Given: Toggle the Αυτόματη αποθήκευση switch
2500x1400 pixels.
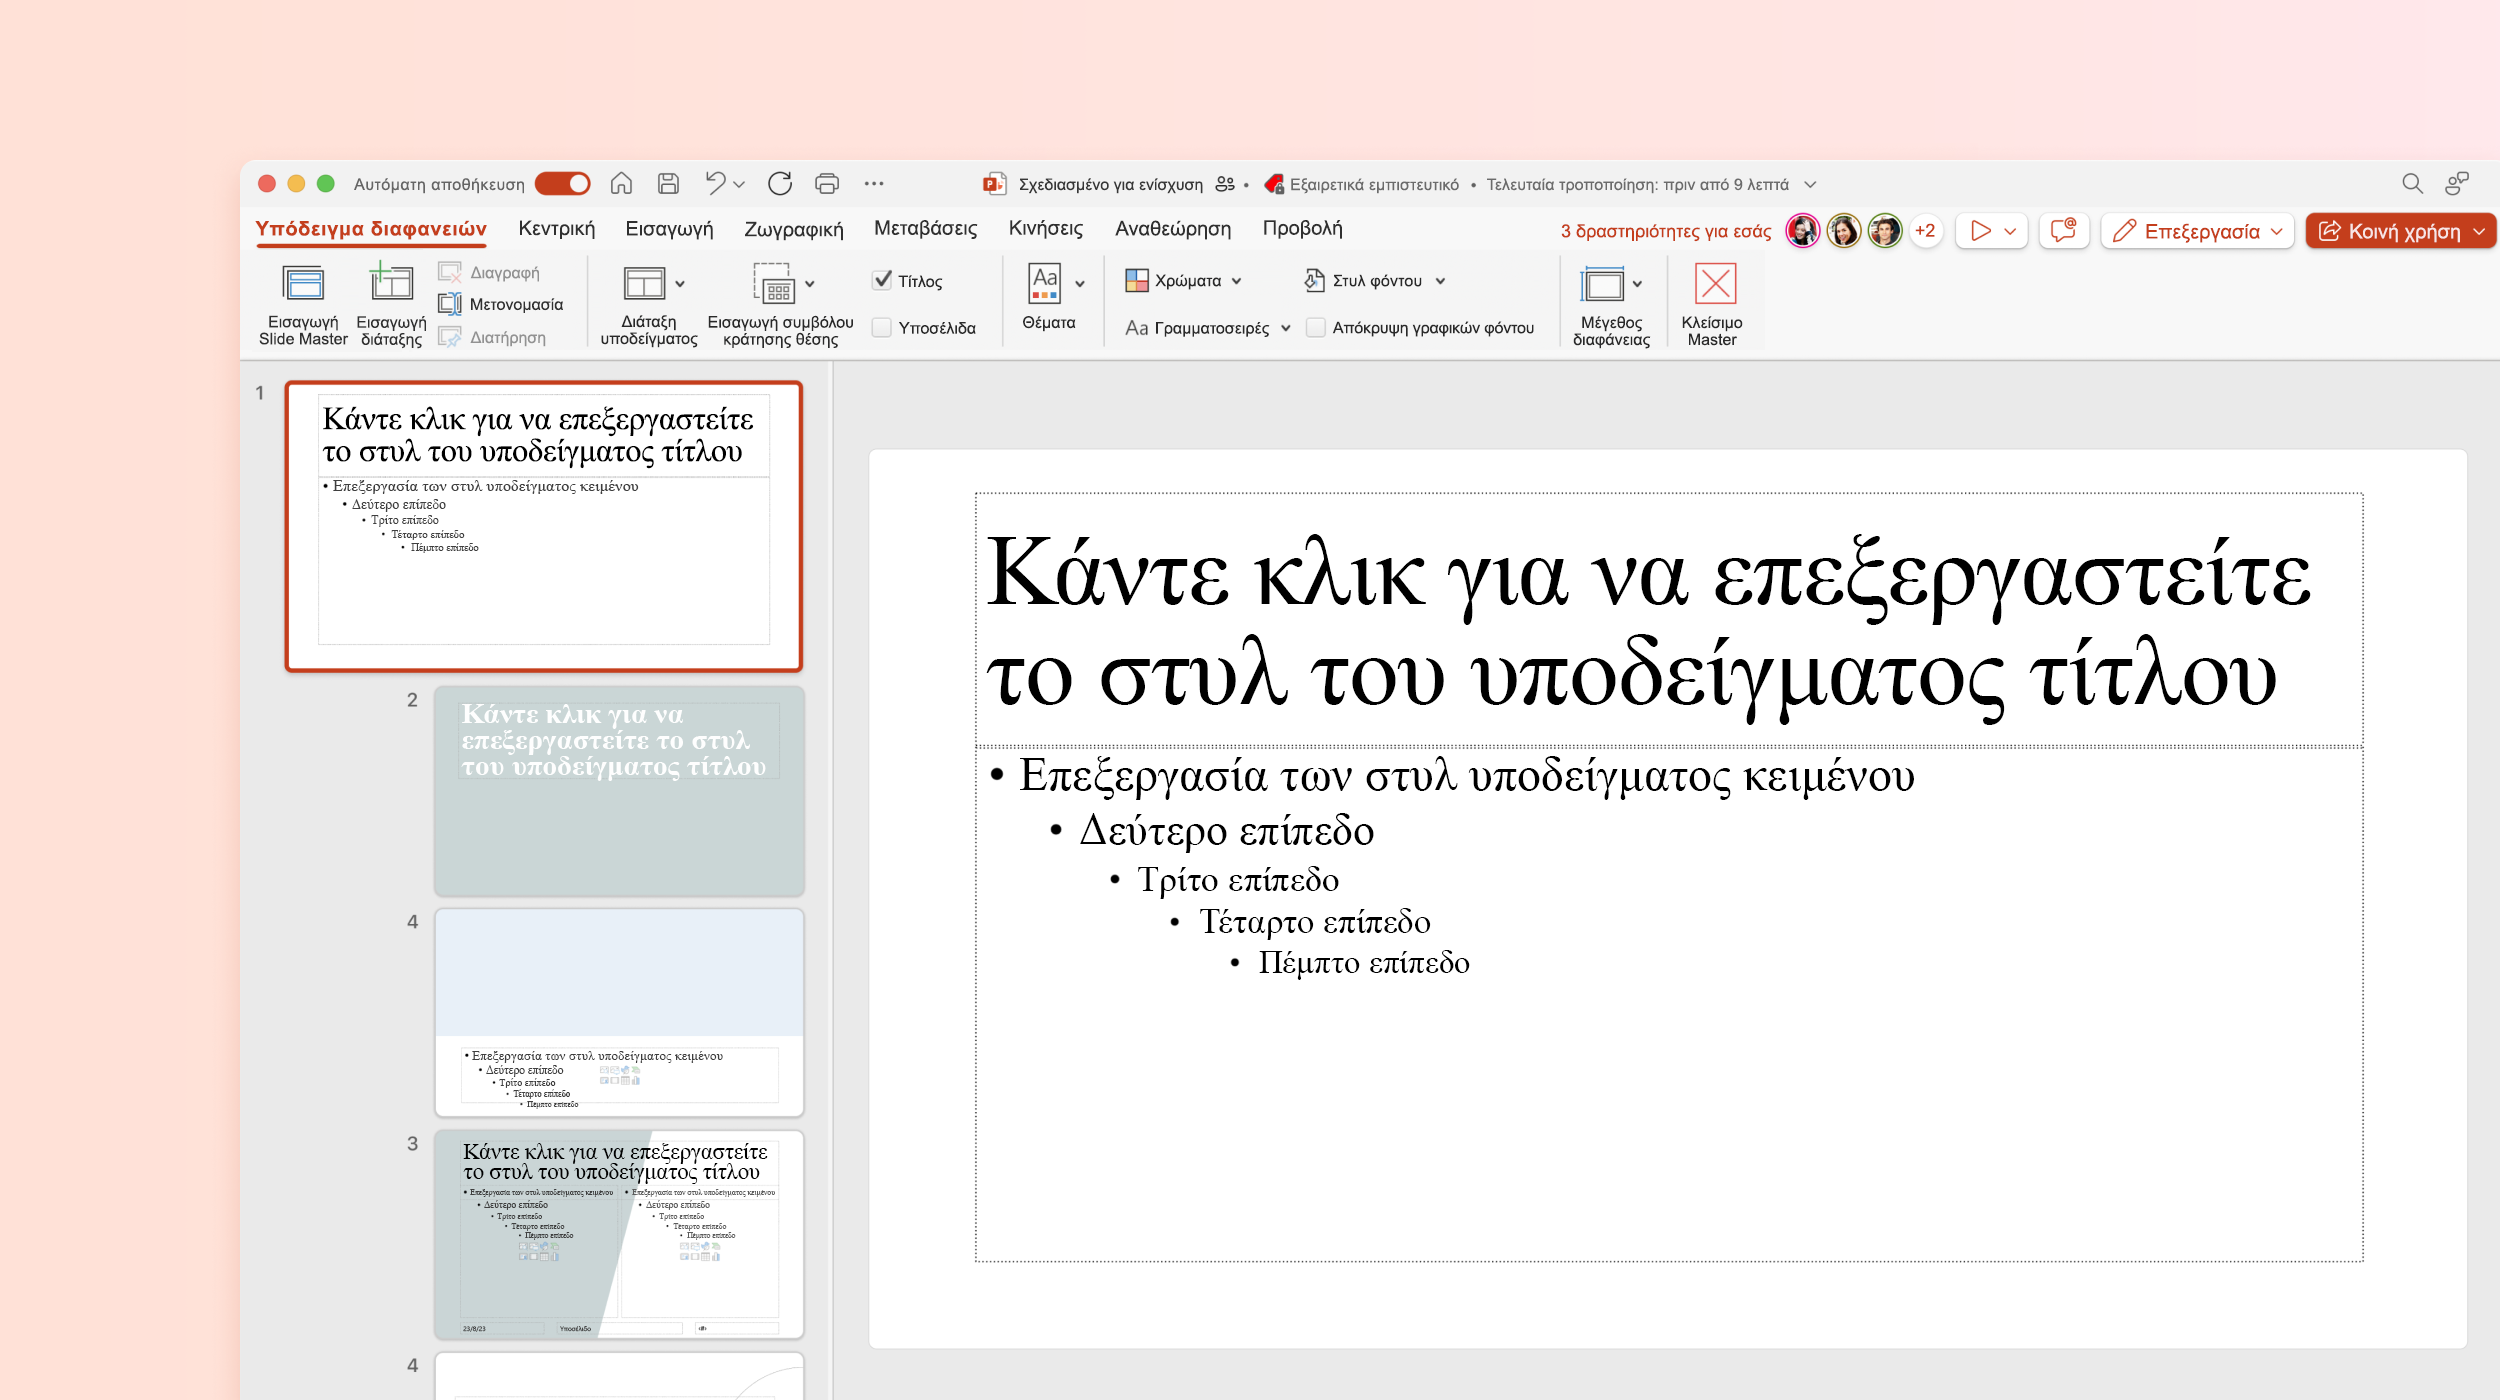Looking at the screenshot, I should [563, 184].
